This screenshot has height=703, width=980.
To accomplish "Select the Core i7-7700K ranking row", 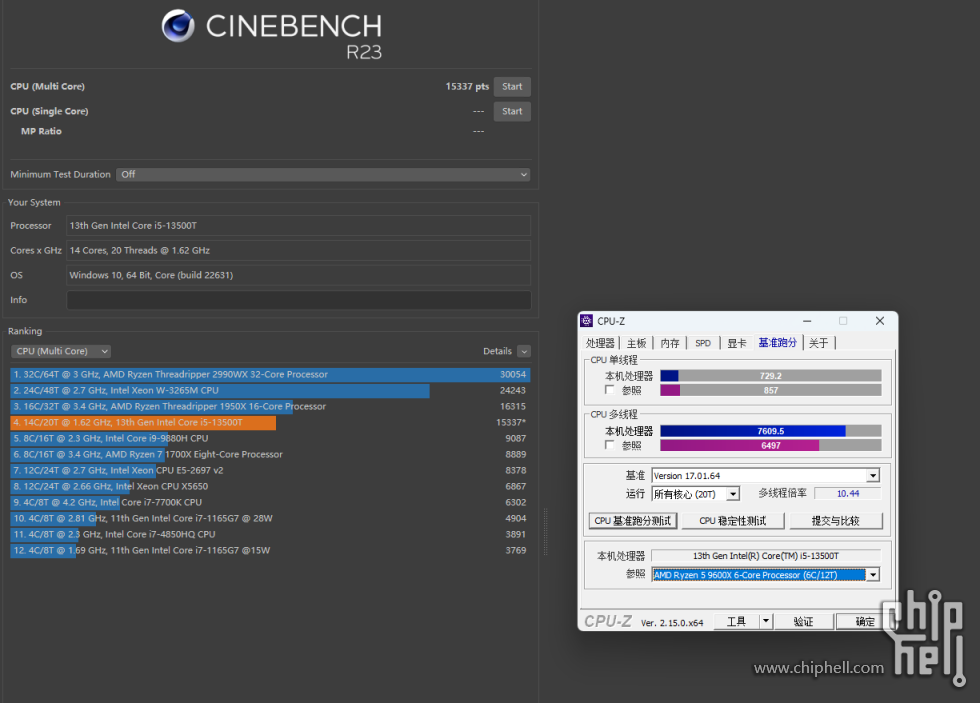I will tap(270, 502).
